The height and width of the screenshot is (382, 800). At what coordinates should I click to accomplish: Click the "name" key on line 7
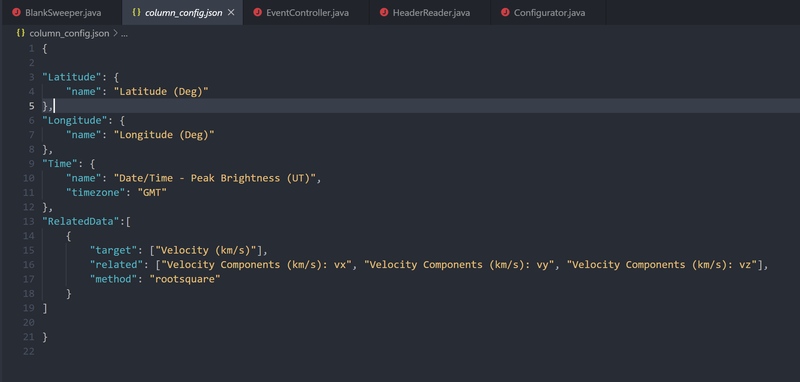[84, 135]
